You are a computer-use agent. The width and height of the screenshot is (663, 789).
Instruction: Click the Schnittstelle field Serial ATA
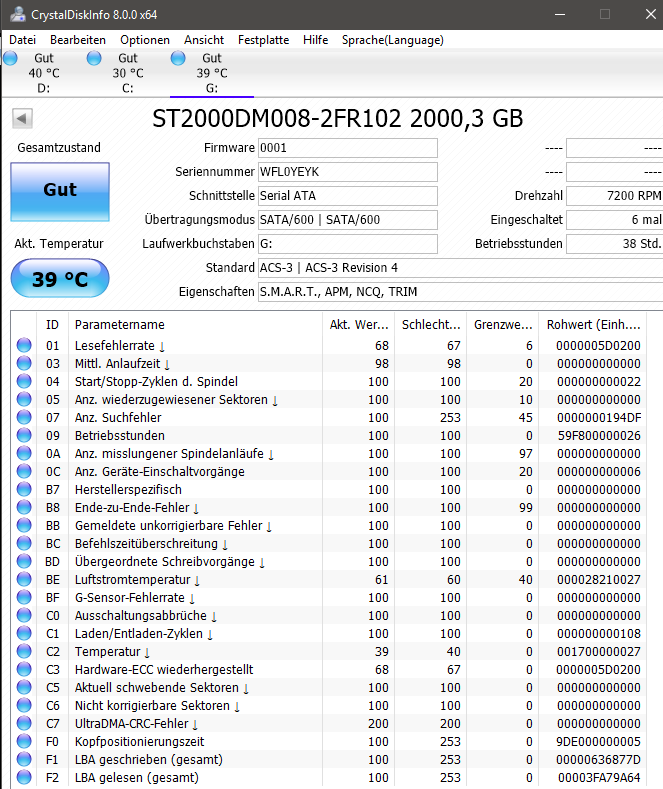coord(348,196)
